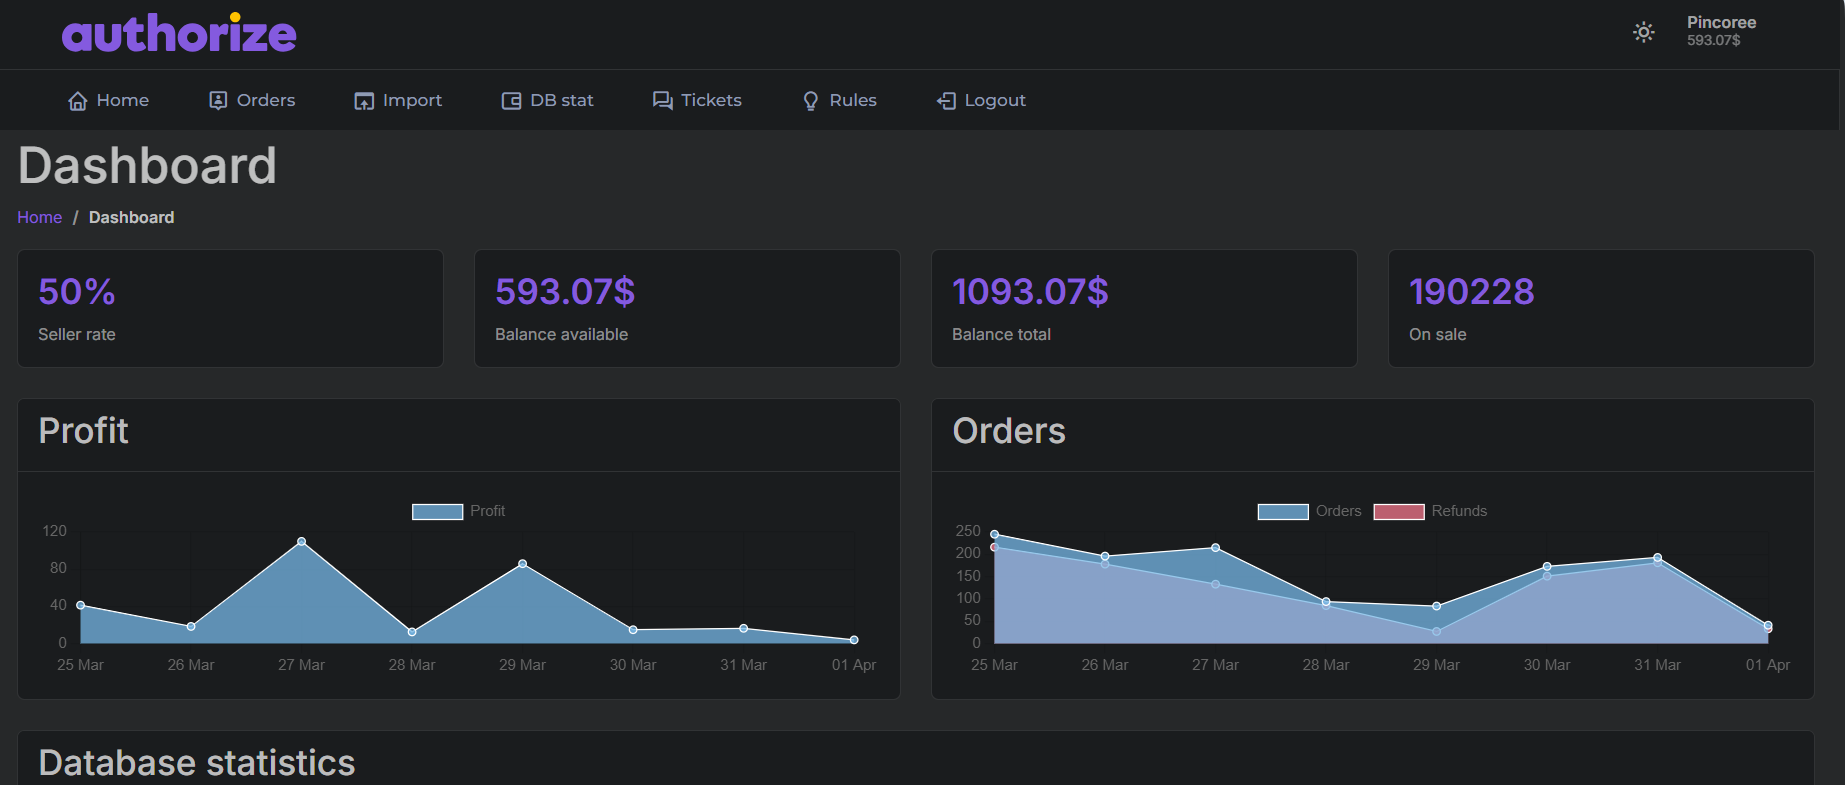Screen dimensions: 1845x785
Task: Select the 593.07$ Balance available card
Action: click(x=687, y=308)
